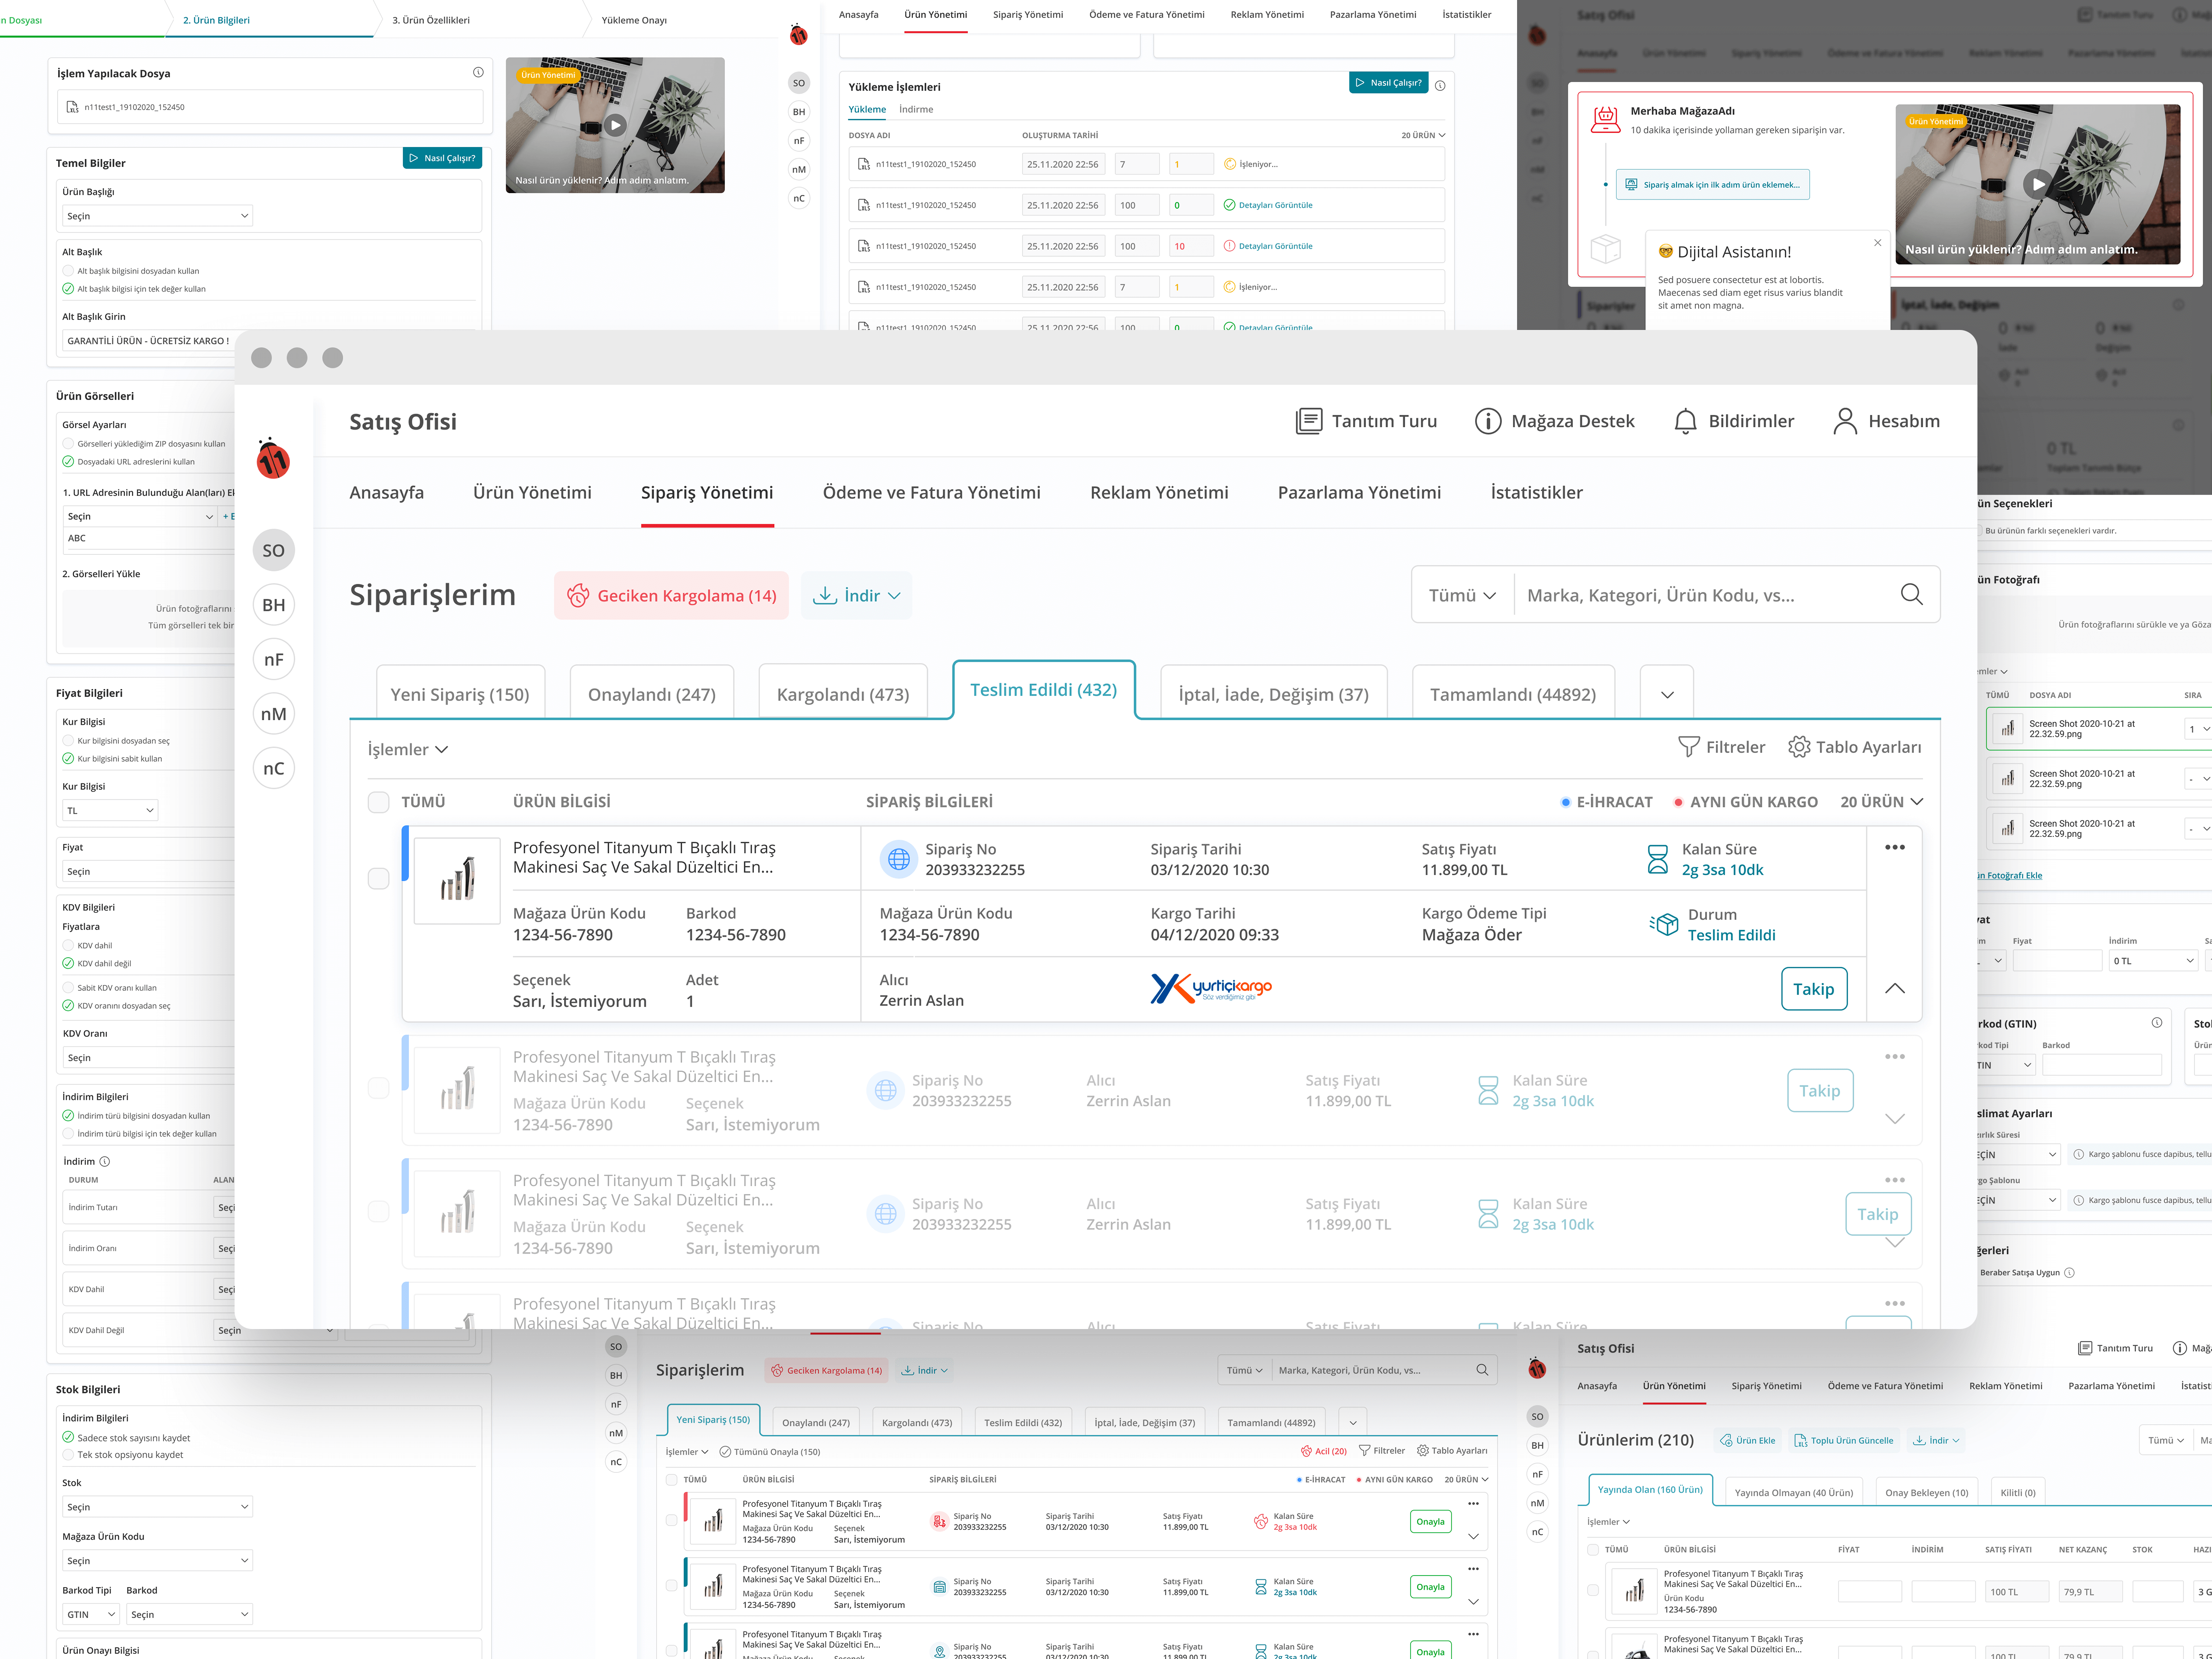Click Acil (20) alert in bottom orders window
Image resolution: width=2212 pixels, height=1659 pixels.
[x=1323, y=1451]
